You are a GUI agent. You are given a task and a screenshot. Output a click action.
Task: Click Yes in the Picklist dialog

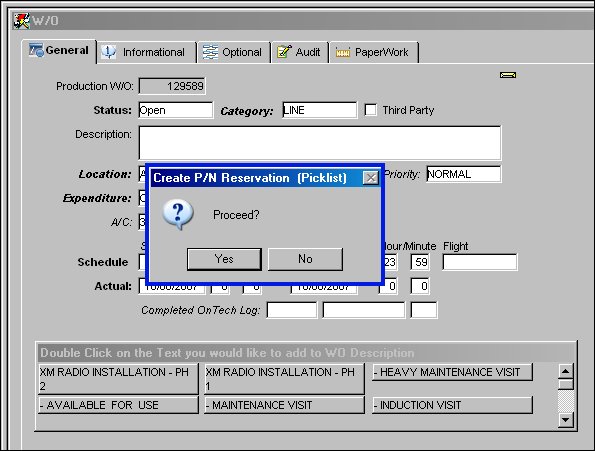pyautogui.click(x=224, y=259)
